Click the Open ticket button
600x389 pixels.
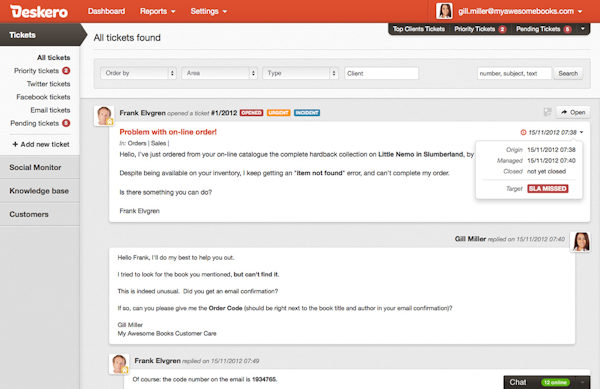tap(573, 112)
